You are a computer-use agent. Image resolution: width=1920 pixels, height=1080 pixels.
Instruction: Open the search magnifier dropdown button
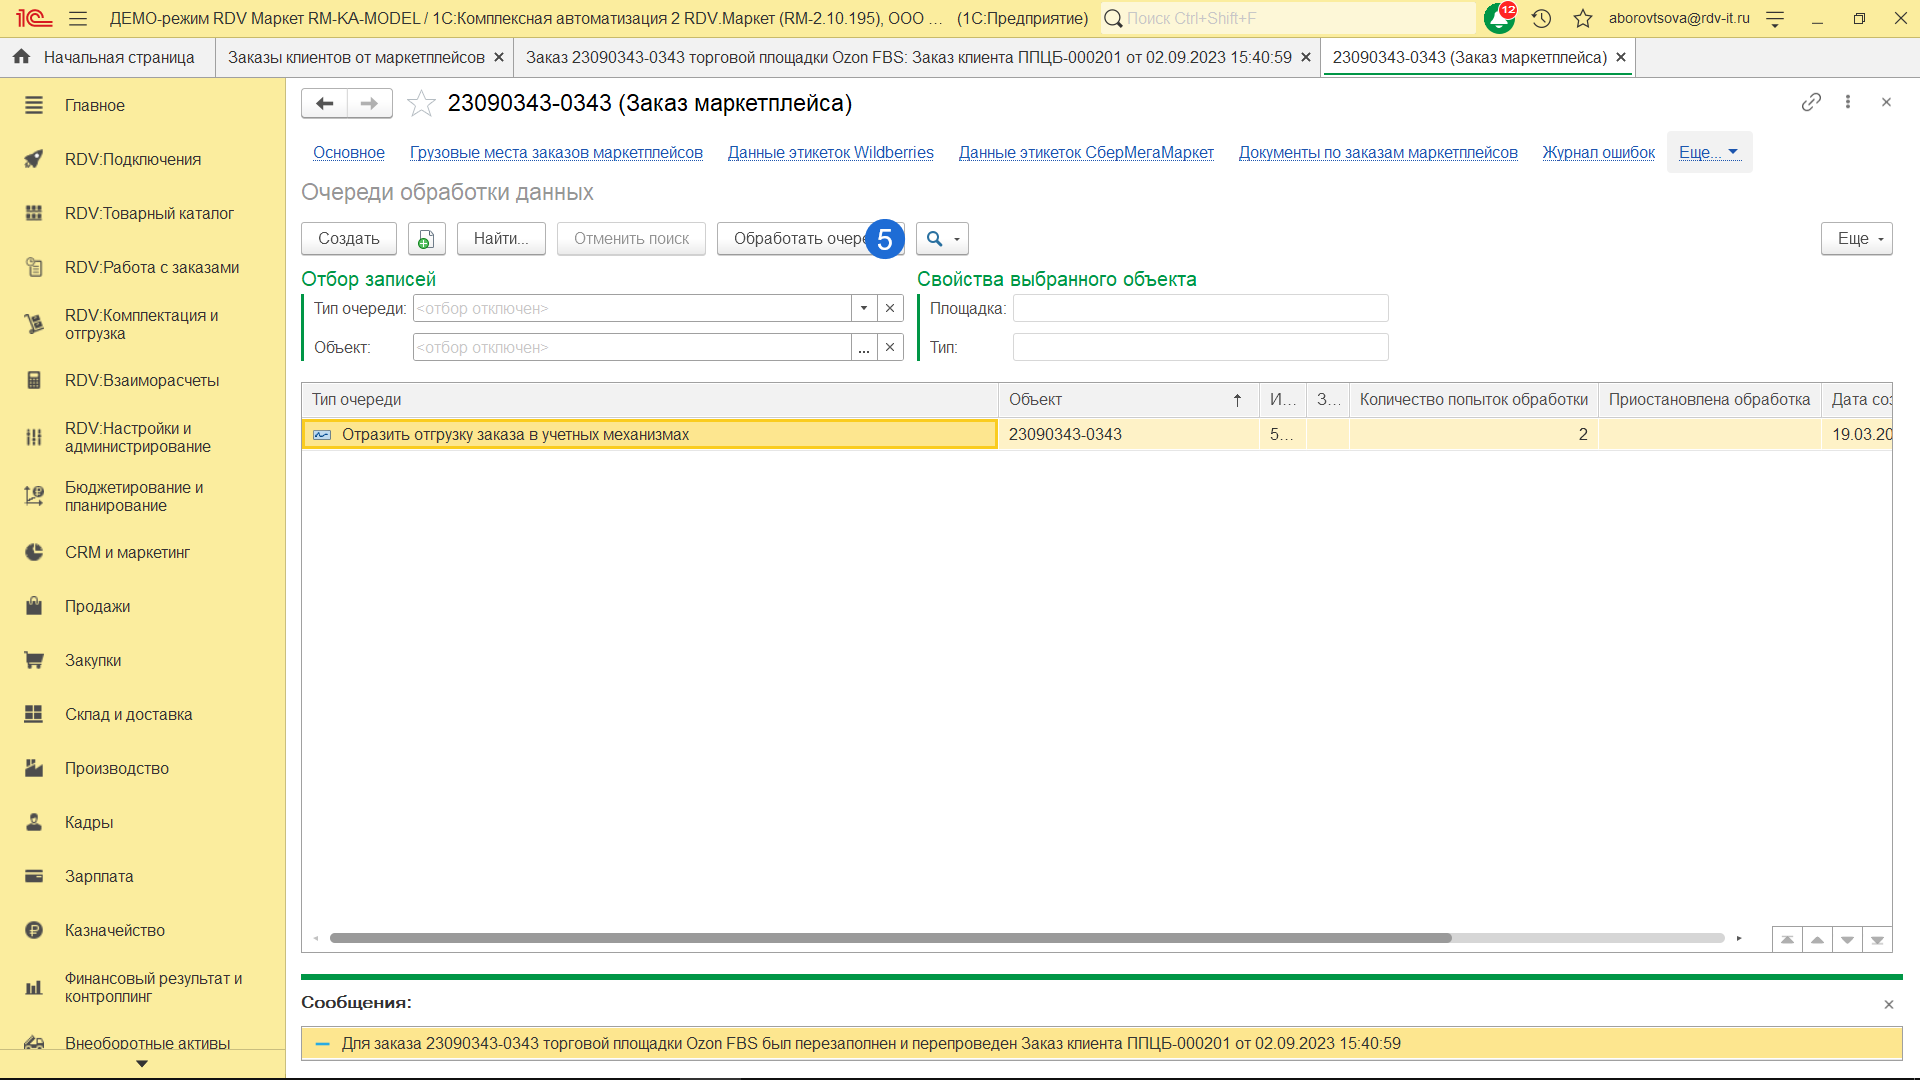(x=942, y=239)
